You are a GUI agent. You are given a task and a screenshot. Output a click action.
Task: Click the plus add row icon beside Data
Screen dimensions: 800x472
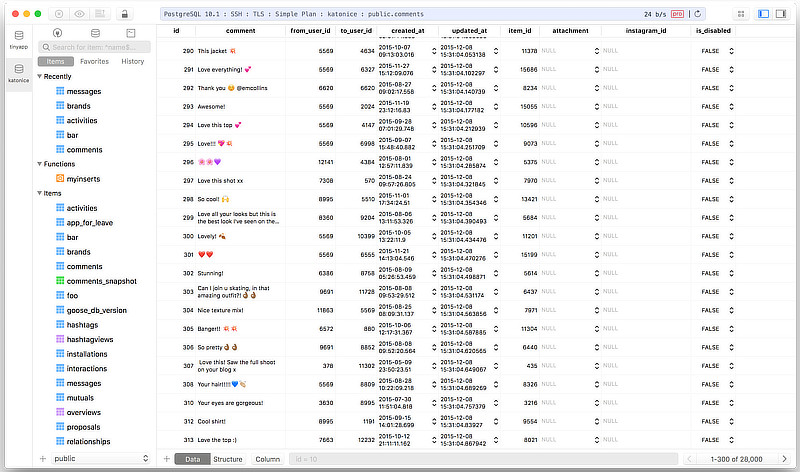tap(166, 459)
